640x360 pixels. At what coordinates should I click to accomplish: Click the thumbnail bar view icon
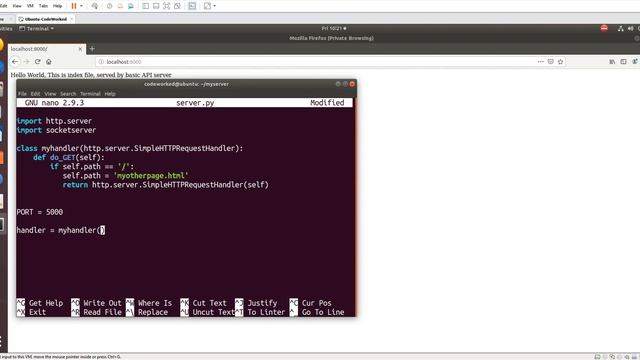tap(156, 6)
